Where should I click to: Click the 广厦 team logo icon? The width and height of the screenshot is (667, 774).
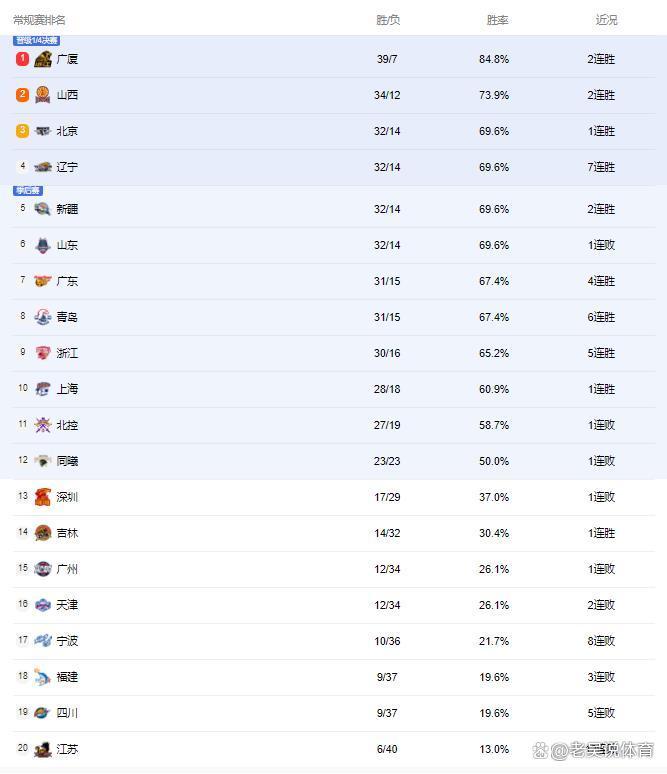[x=43, y=59]
